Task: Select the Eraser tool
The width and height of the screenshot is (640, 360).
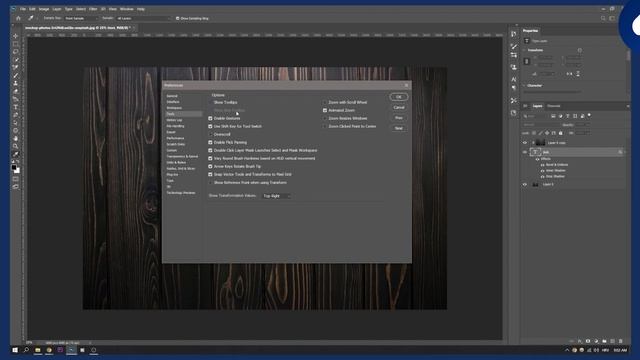Action: point(16,91)
